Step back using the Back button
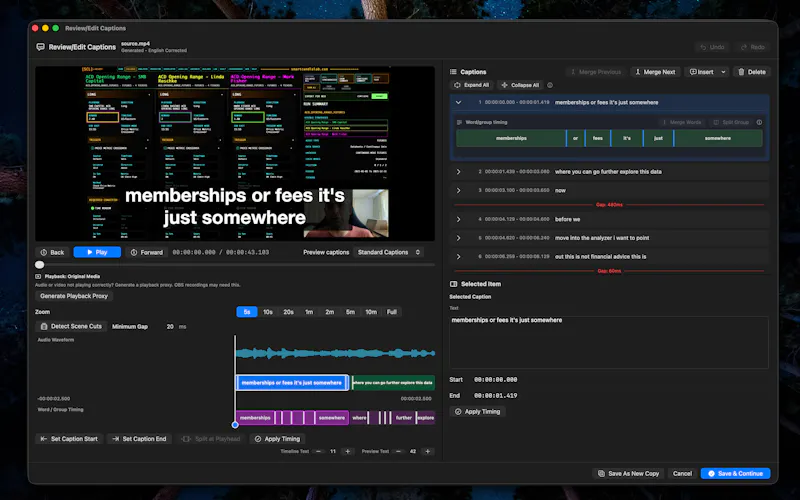The width and height of the screenshot is (800, 500). [52, 252]
